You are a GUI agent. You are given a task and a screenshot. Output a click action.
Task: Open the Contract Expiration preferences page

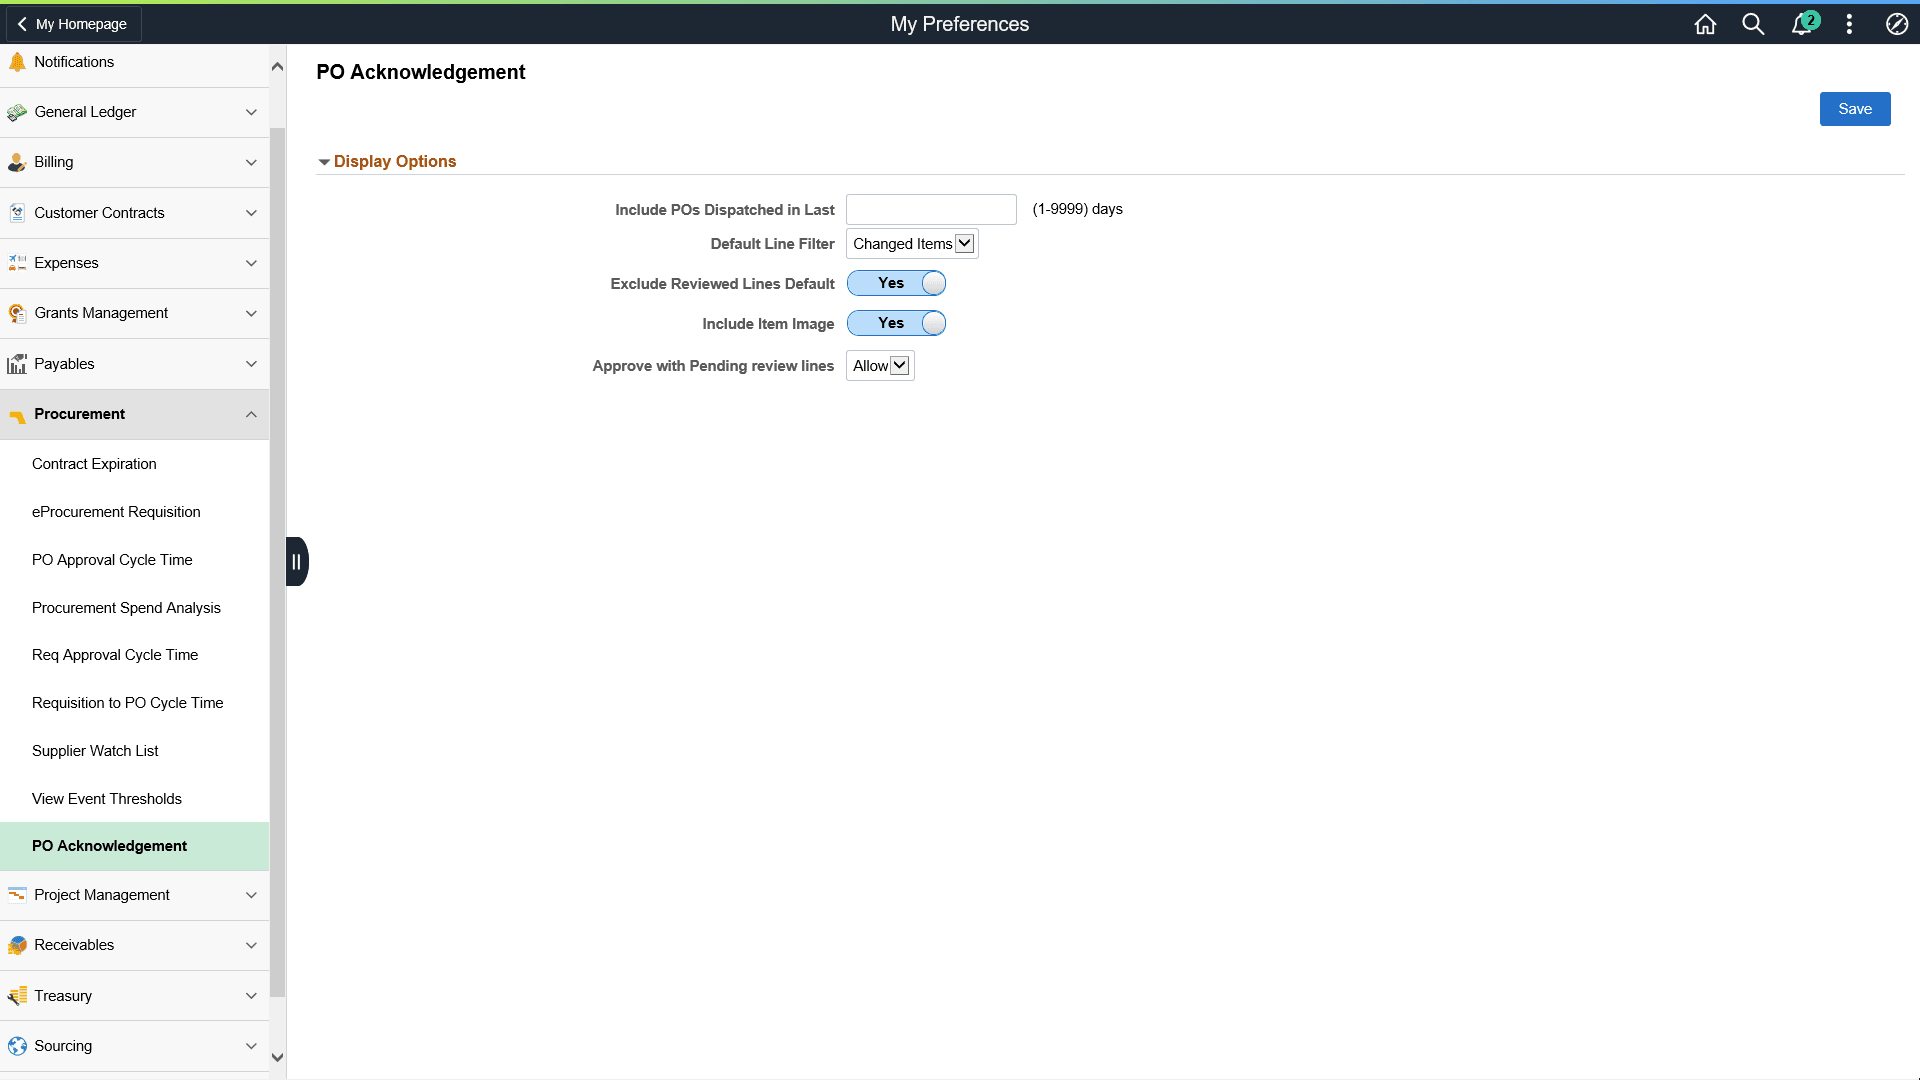(x=94, y=463)
